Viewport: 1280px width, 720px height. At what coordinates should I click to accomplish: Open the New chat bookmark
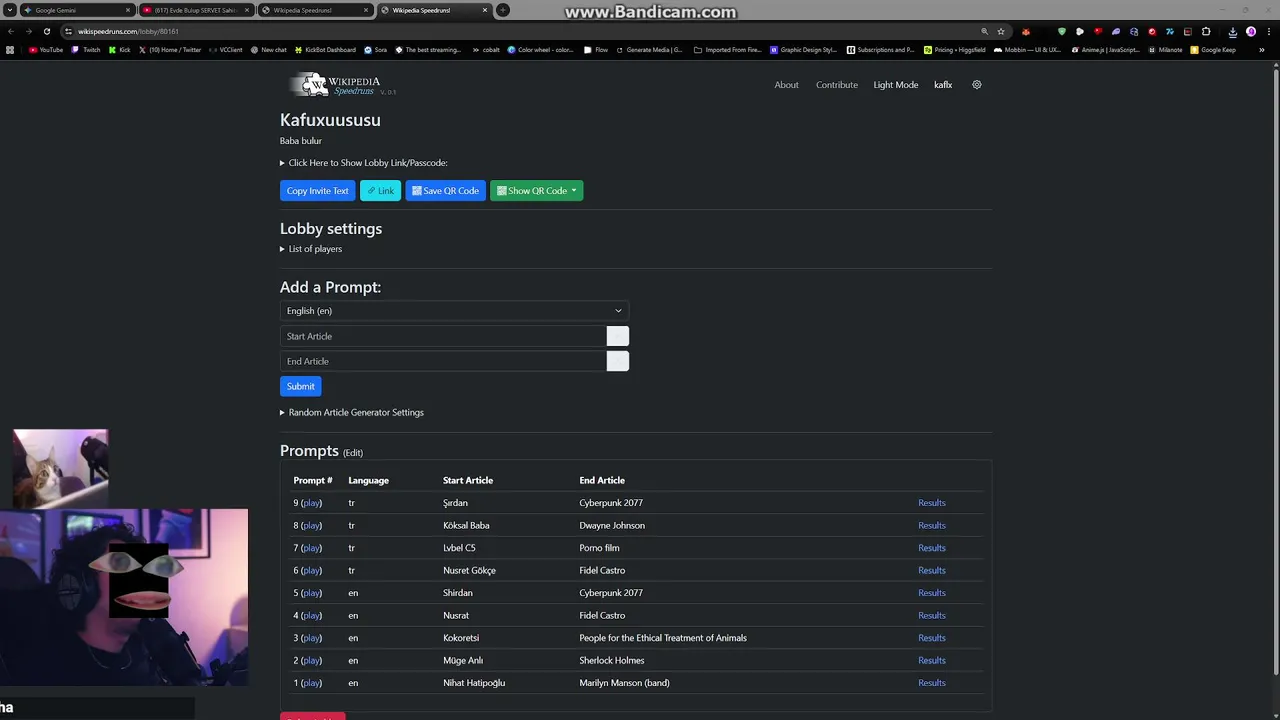click(269, 50)
